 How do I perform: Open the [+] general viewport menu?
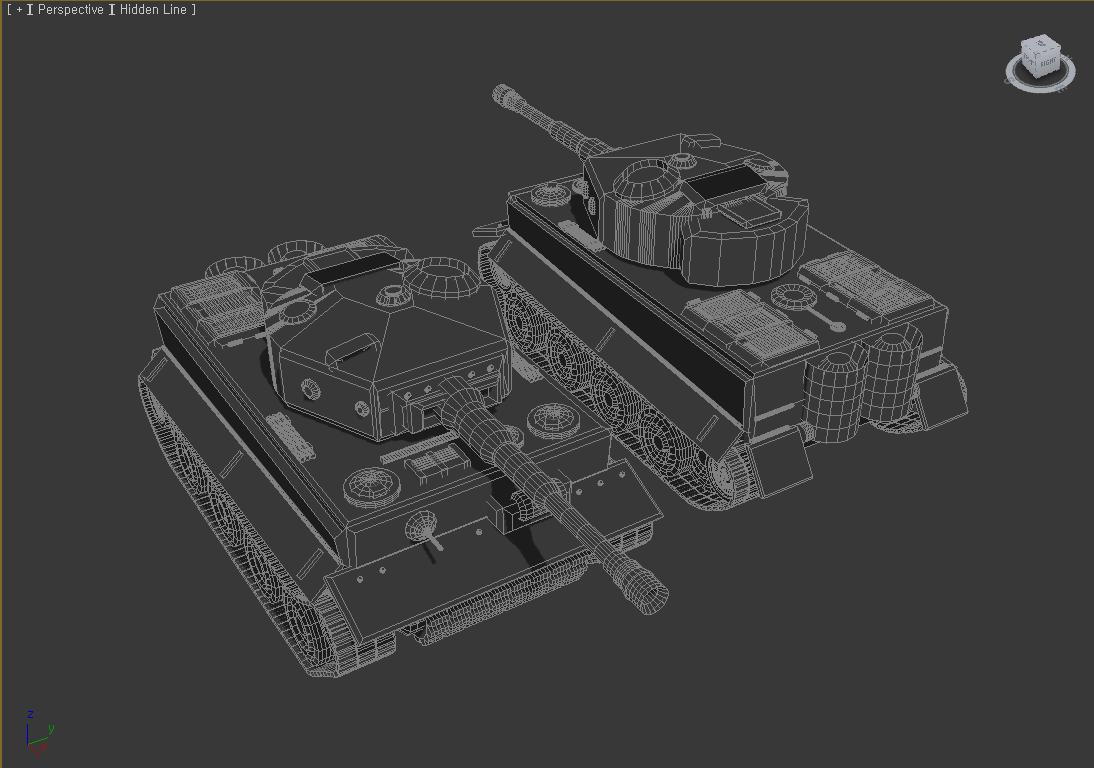click(x=18, y=10)
